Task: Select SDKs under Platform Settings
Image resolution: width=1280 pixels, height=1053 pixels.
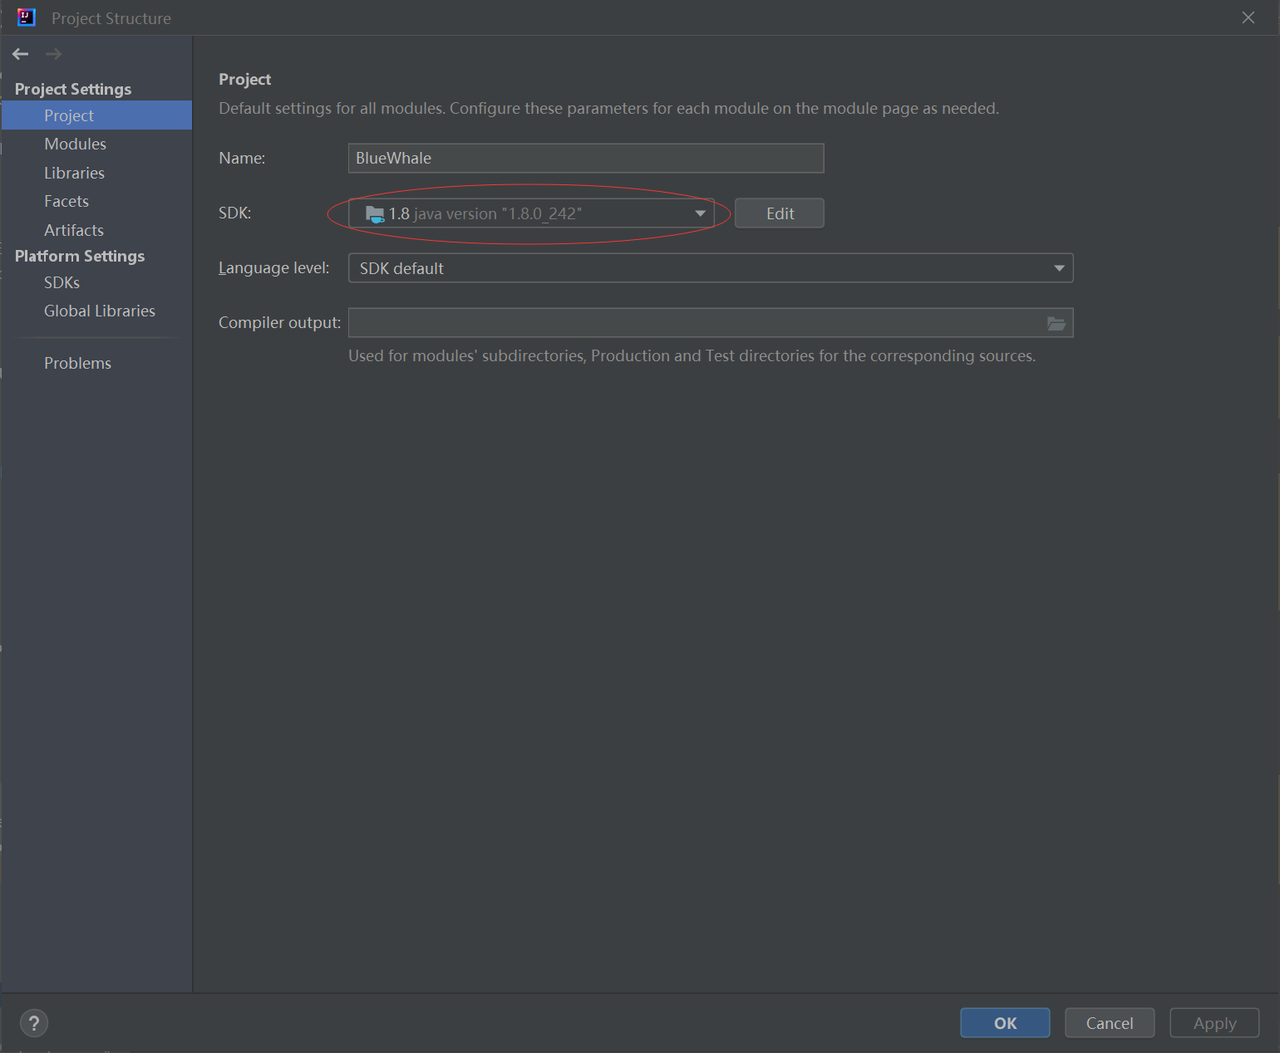Action: (x=61, y=282)
